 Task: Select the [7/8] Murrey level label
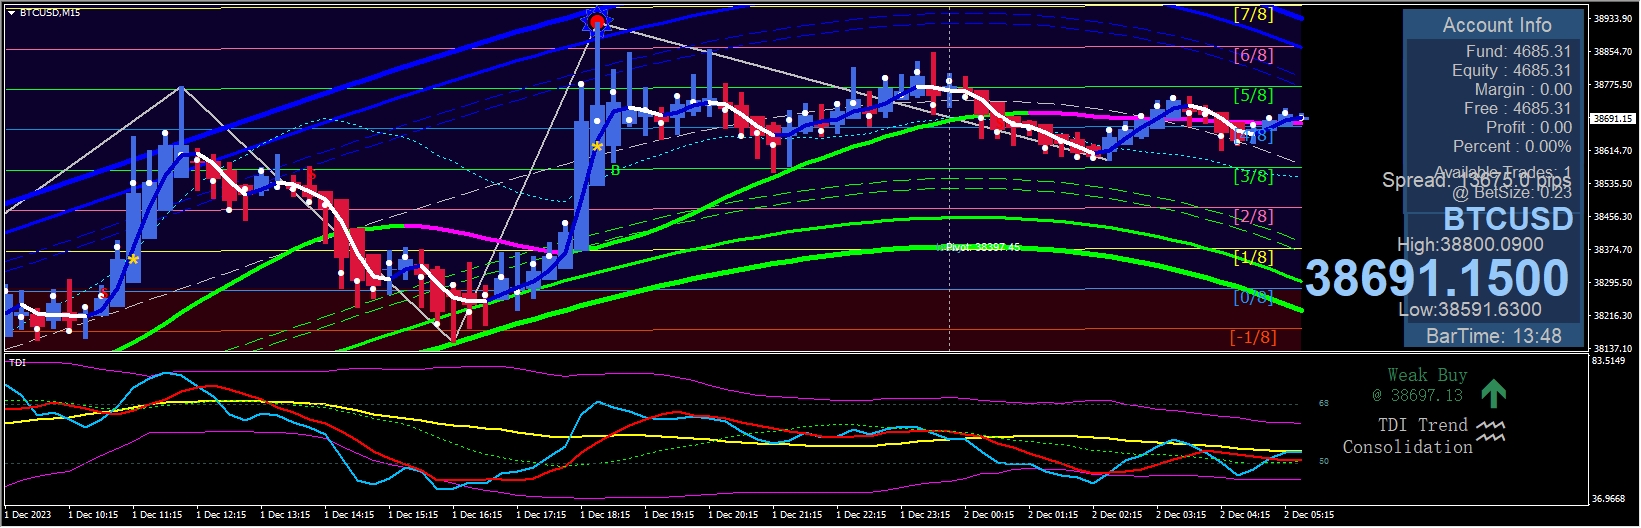tap(1253, 14)
